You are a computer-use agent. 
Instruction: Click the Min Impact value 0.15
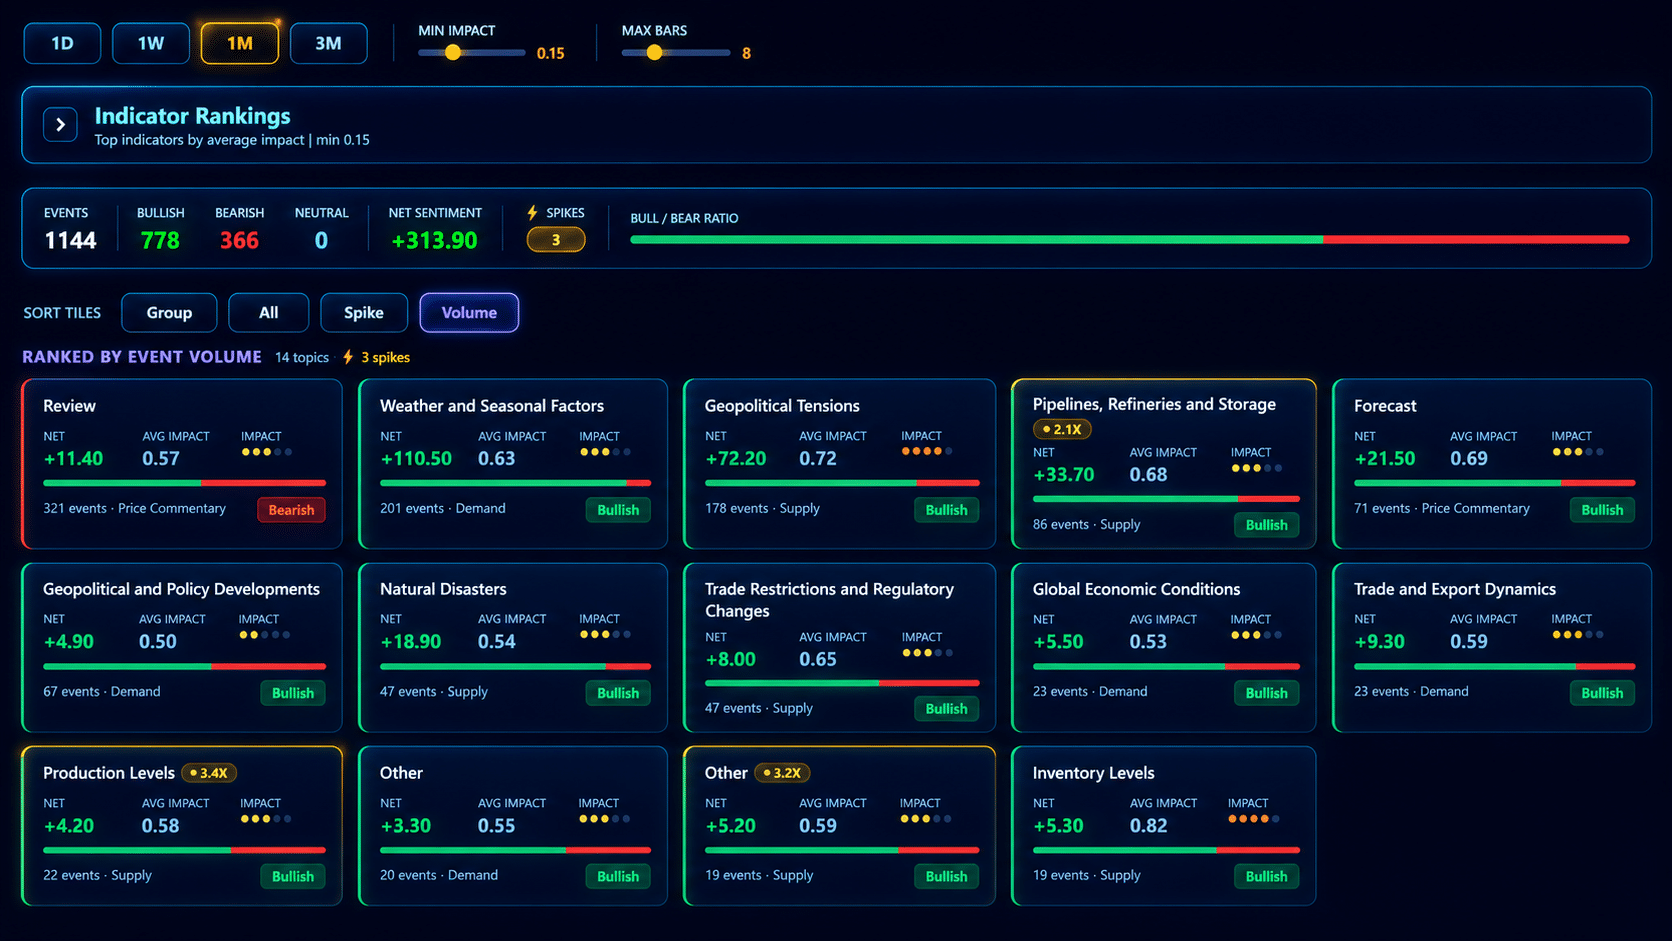550,53
